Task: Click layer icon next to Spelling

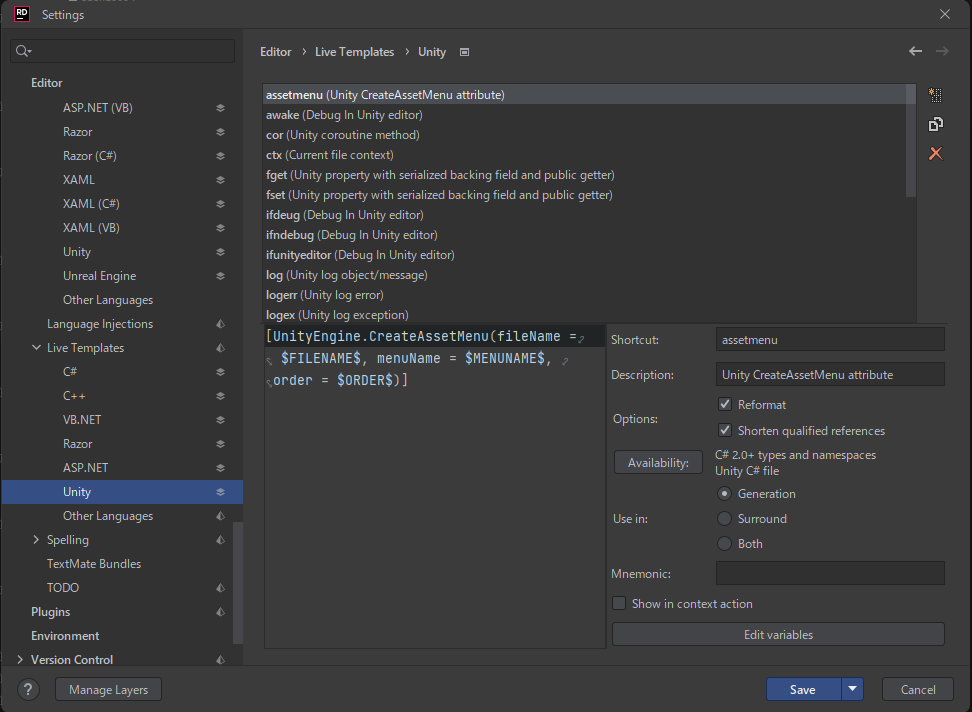Action: 220,540
